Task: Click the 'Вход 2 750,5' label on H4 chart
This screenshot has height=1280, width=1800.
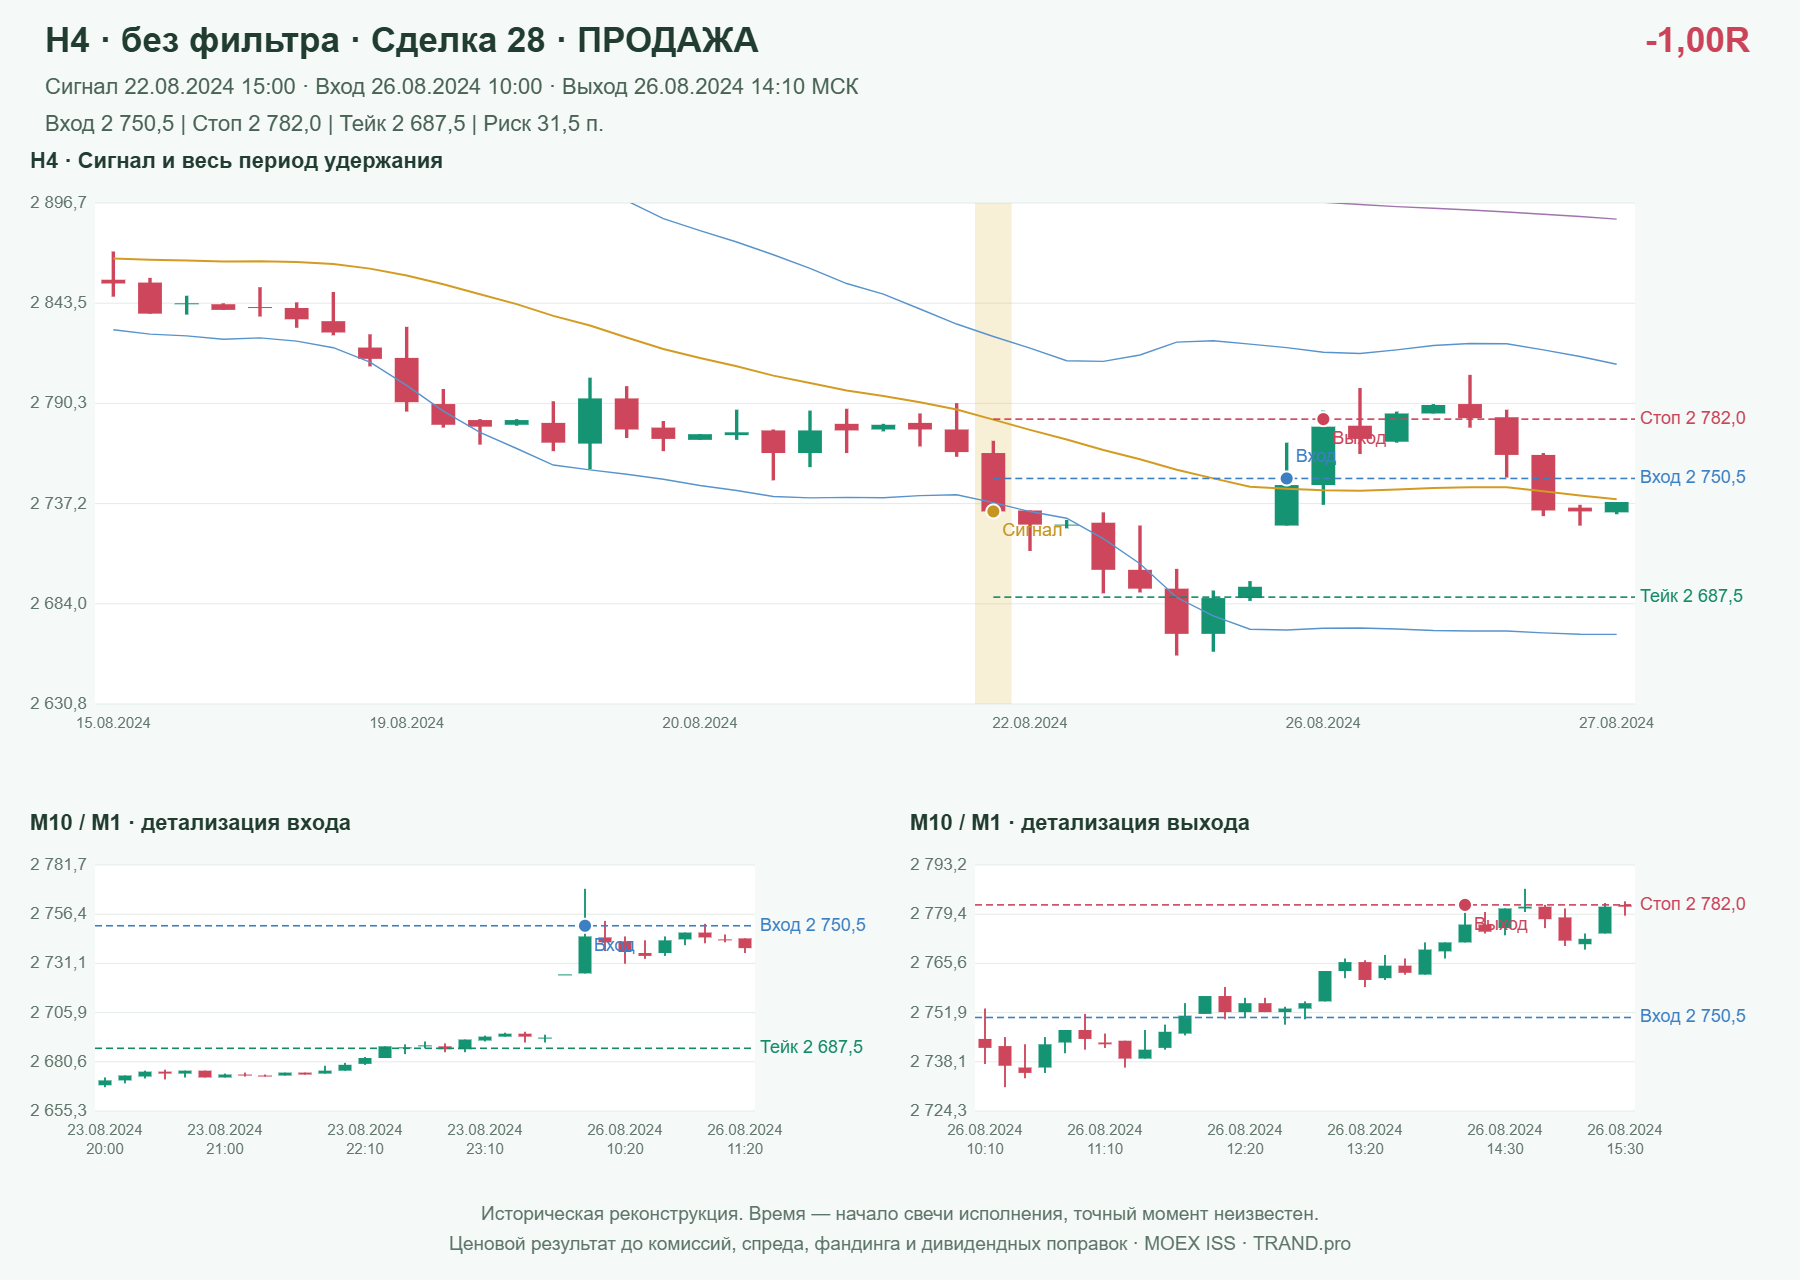Action: 1692,477
